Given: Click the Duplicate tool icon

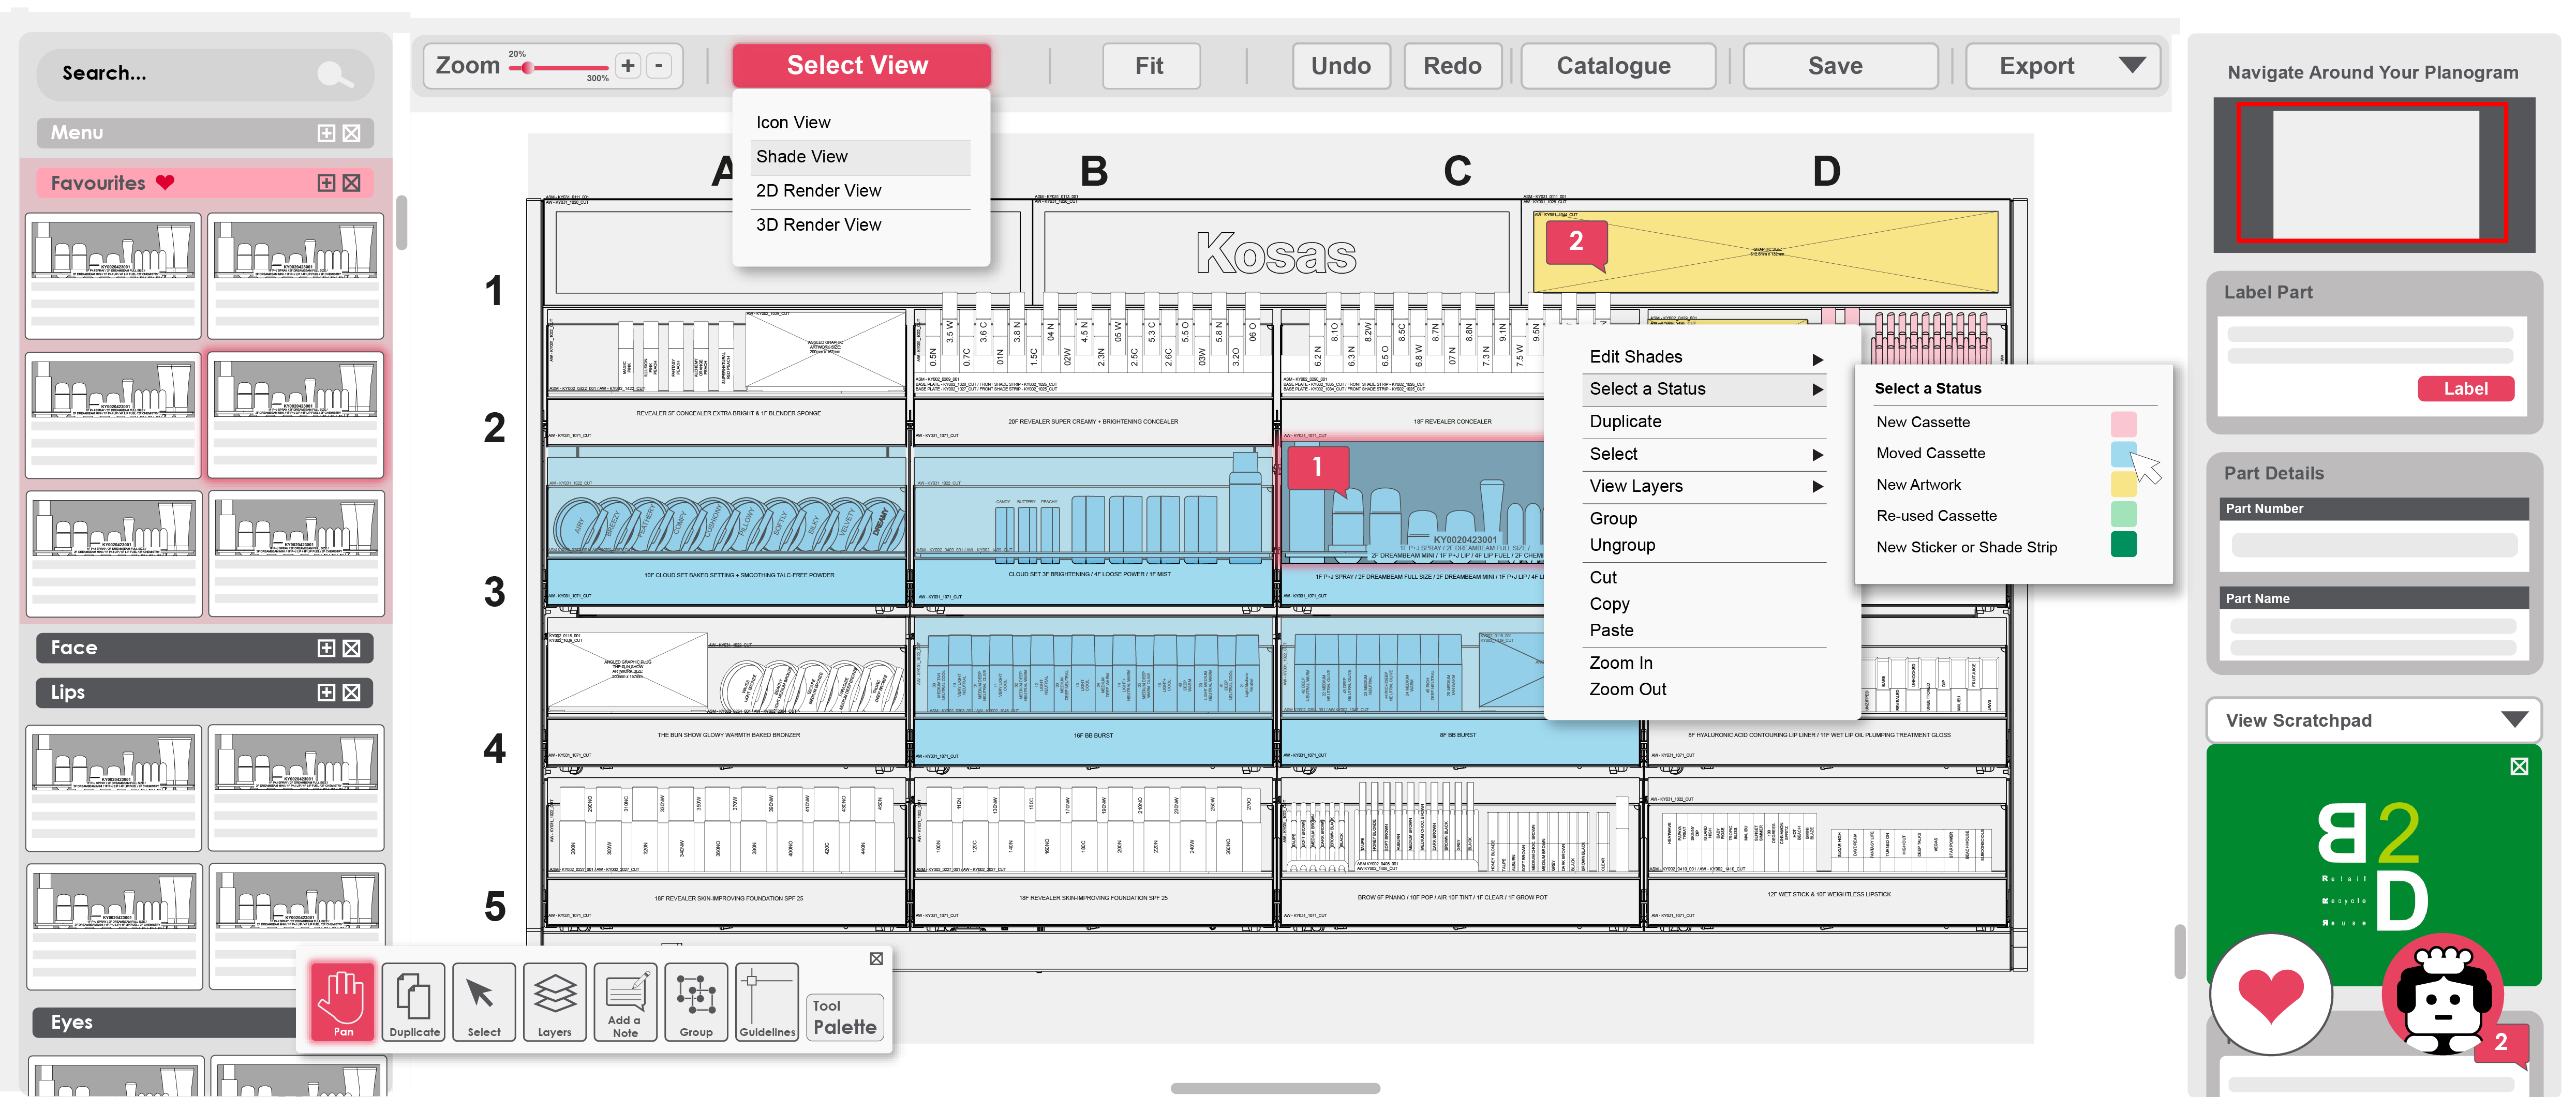Looking at the screenshot, I should (x=414, y=1000).
